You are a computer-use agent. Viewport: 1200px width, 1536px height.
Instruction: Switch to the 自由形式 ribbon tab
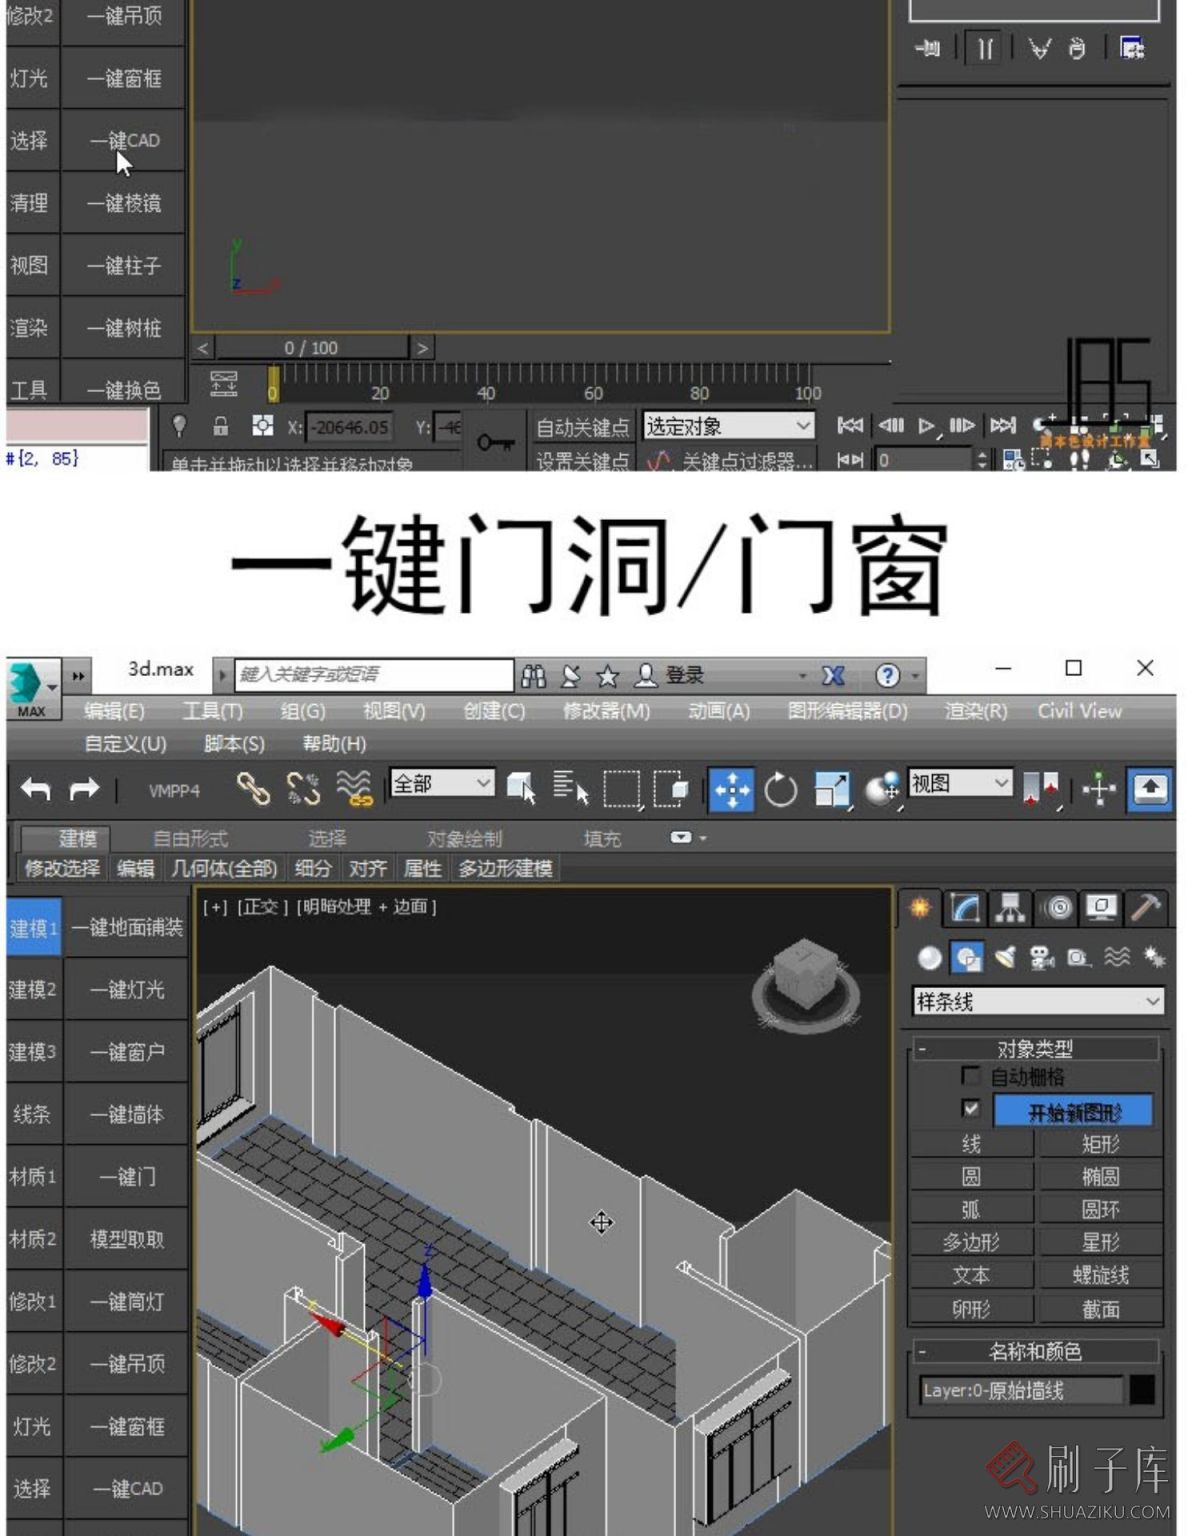[x=190, y=838]
